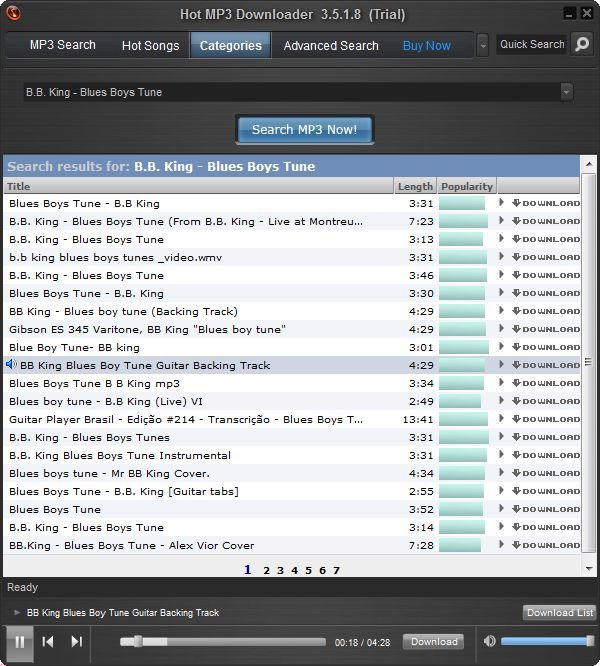Go to results page 2

[266, 570]
